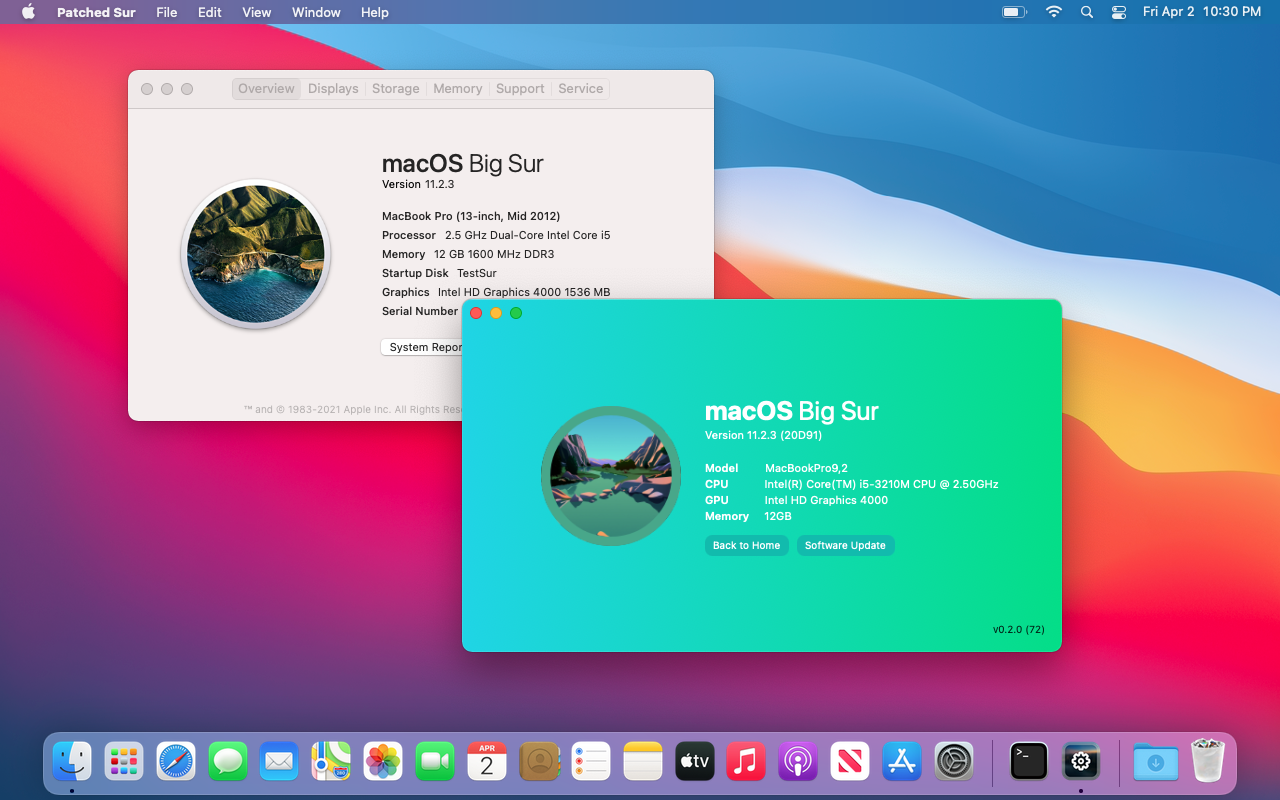Open the Window menu
1280x800 pixels.
coord(316,12)
